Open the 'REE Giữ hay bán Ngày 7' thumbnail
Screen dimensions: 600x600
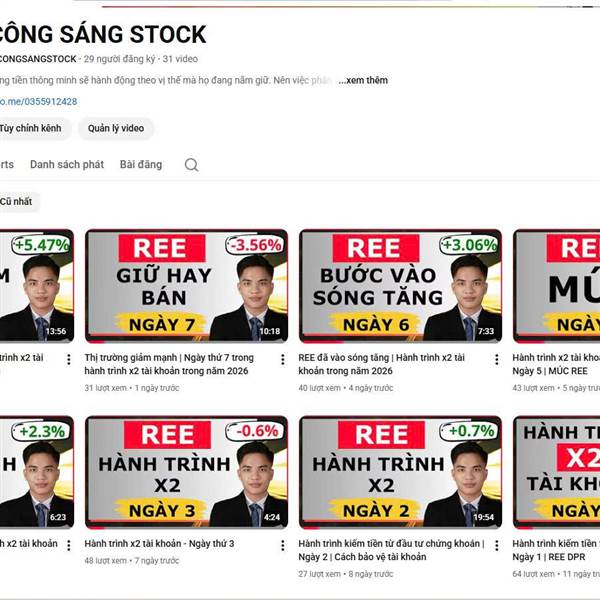tap(186, 286)
